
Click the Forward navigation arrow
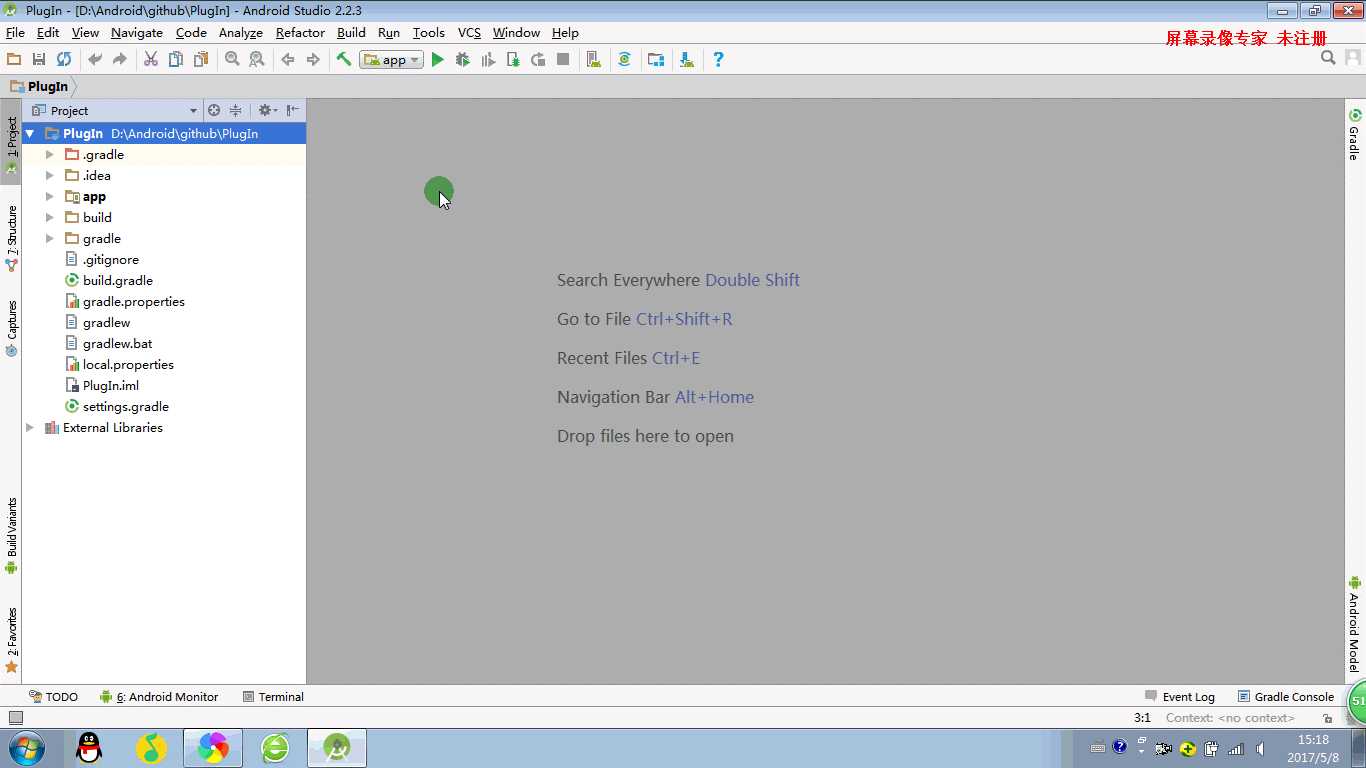click(x=313, y=59)
